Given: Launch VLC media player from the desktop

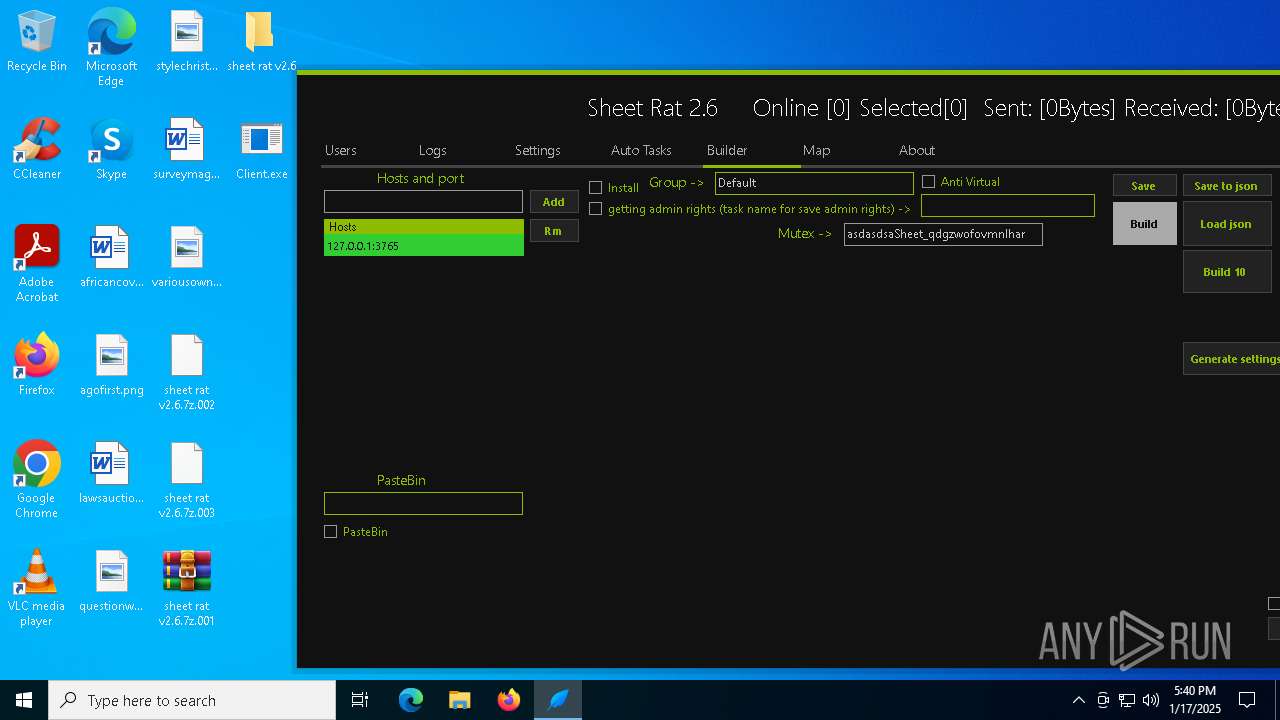Looking at the screenshot, I should (37, 582).
